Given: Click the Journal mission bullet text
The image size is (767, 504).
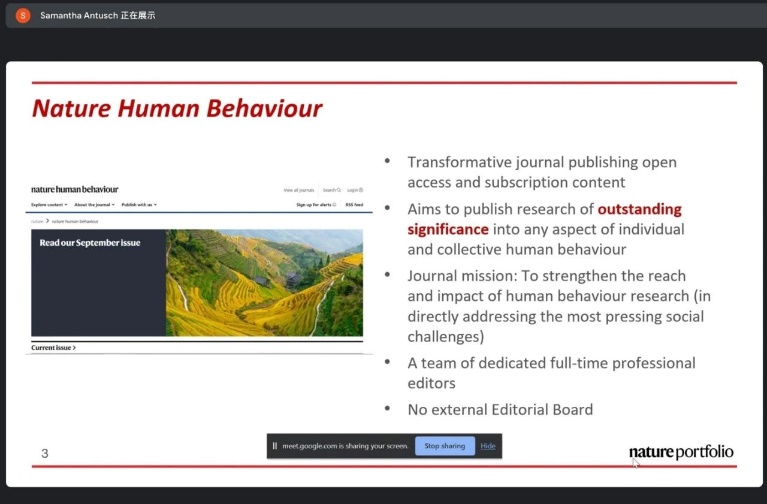Looking at the screenshot, I should [559, 306].
